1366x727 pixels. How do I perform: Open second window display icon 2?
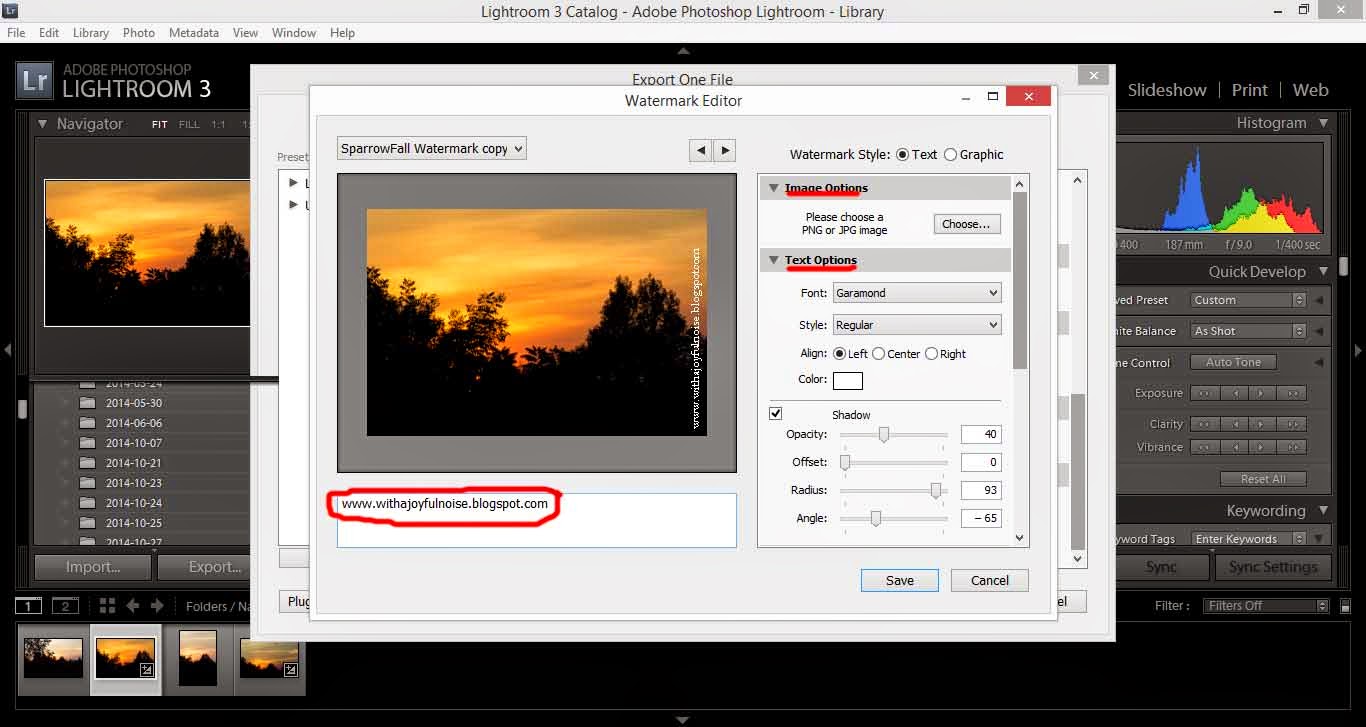click(65, 606)
